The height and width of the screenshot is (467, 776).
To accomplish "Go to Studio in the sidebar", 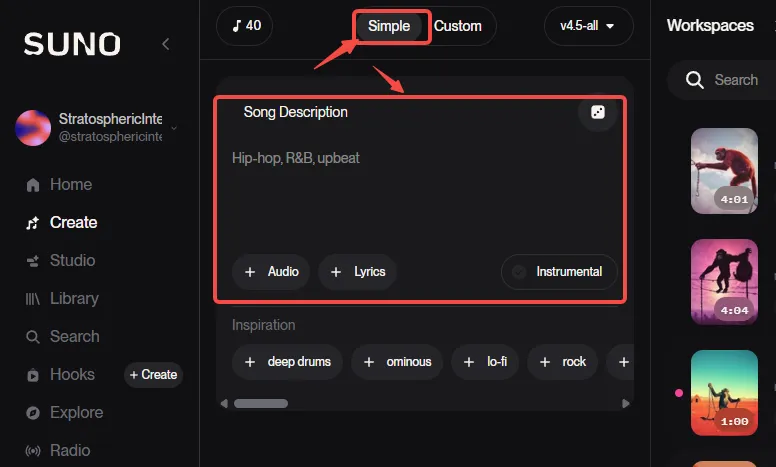I will coord(60,260).
